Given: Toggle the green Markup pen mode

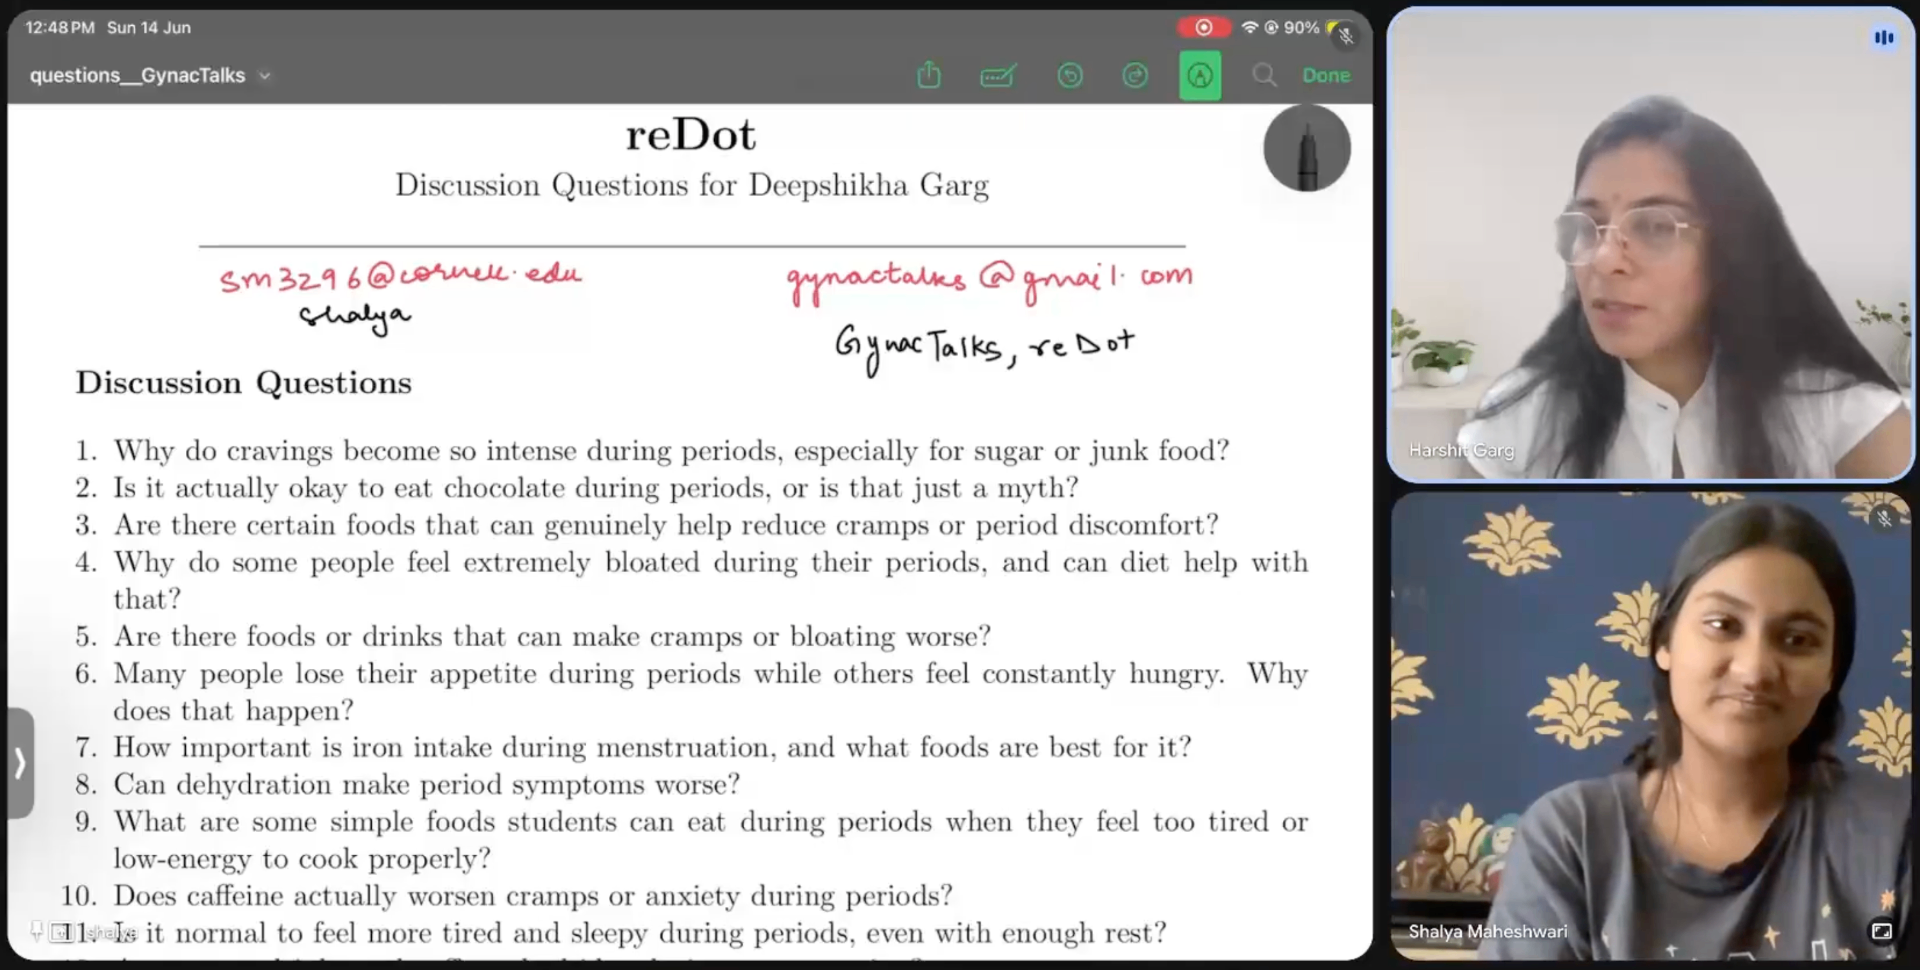Looking at the screenshot, I should [1200, 76].
